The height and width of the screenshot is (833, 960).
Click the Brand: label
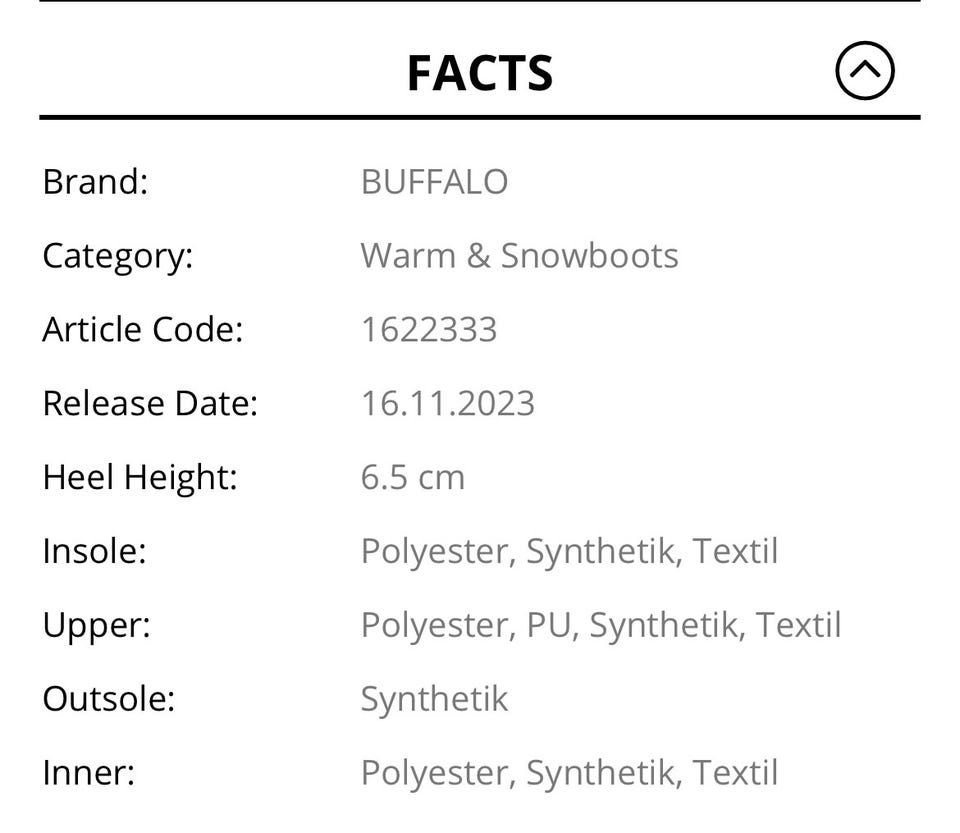click(95, 182)
